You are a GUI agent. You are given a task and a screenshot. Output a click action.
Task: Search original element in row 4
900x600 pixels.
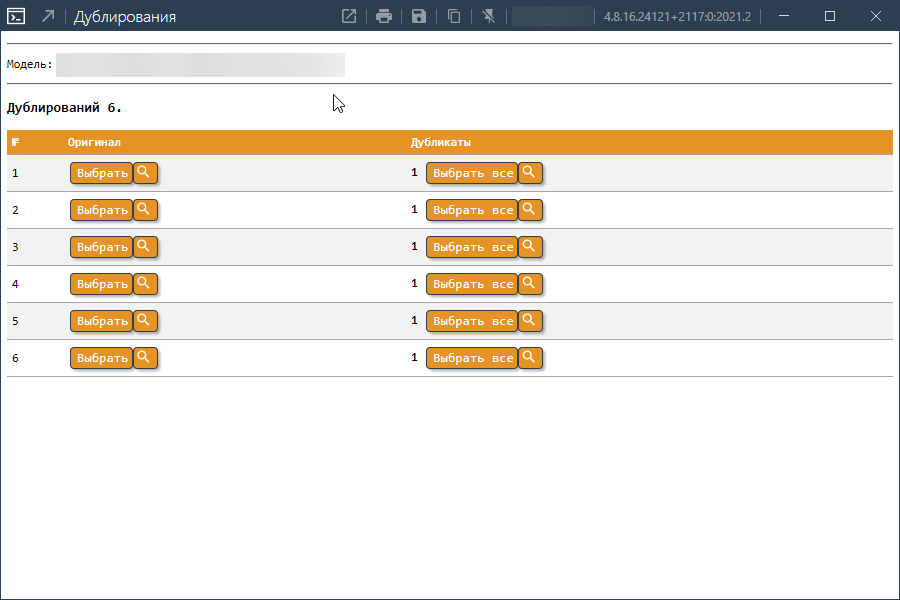[145, 284]
